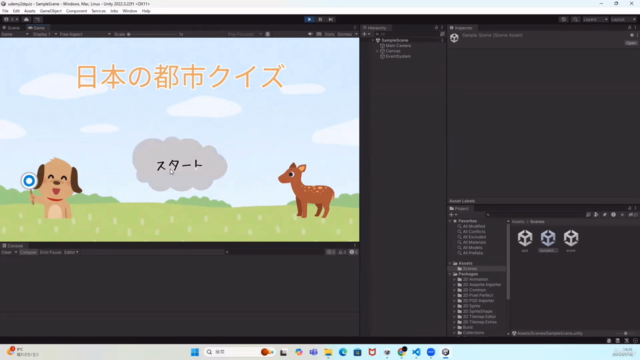Click the Pause button in Unity toolbar
This screenshot has height=360, width=640.
[320, 19]
